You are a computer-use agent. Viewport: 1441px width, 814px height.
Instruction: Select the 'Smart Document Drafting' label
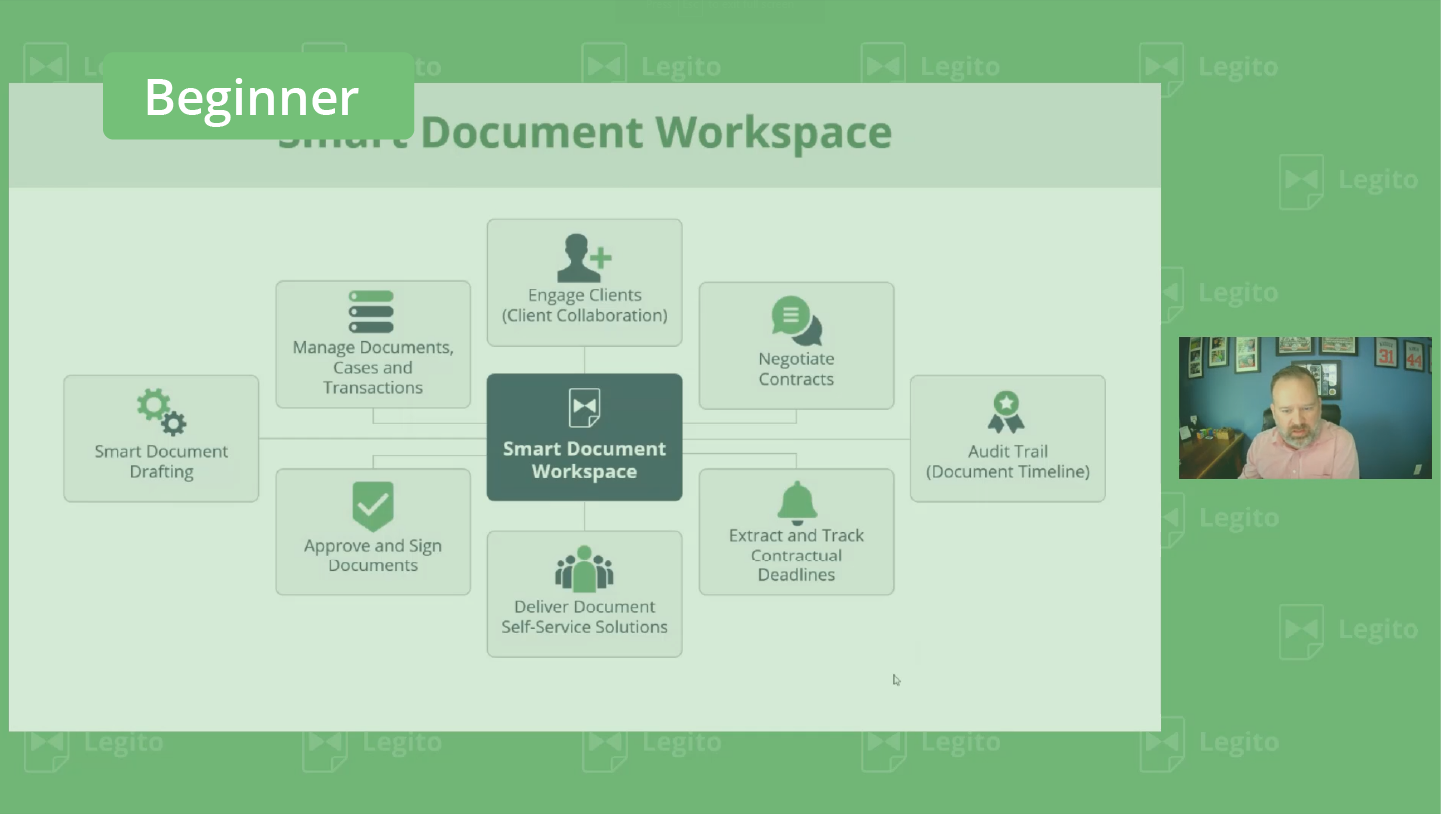[x=161, y=461]
